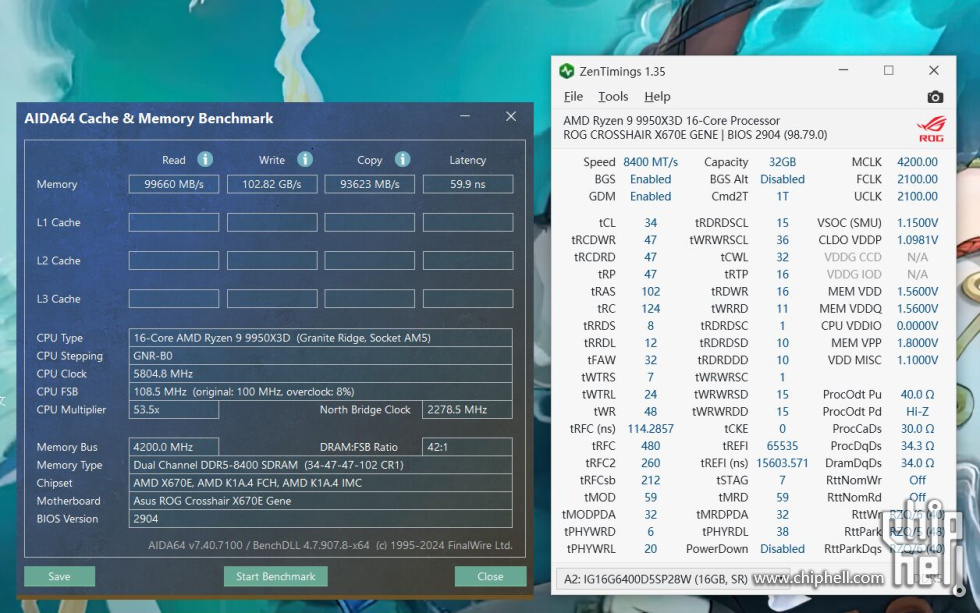The height and width of the screenshot is (613, 980).
Task: Click the Memory Read value 99660 MB/s
Action: 174,184
